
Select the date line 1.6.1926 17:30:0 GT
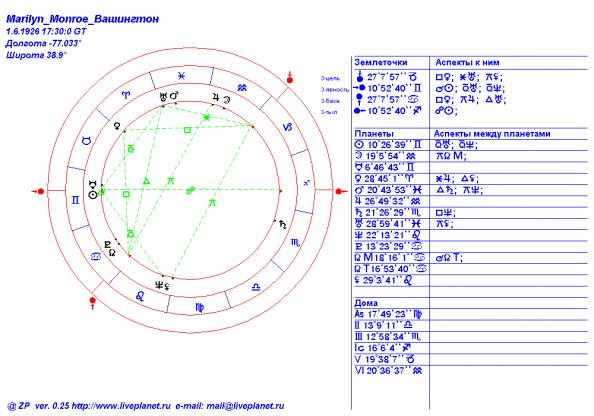46,31
